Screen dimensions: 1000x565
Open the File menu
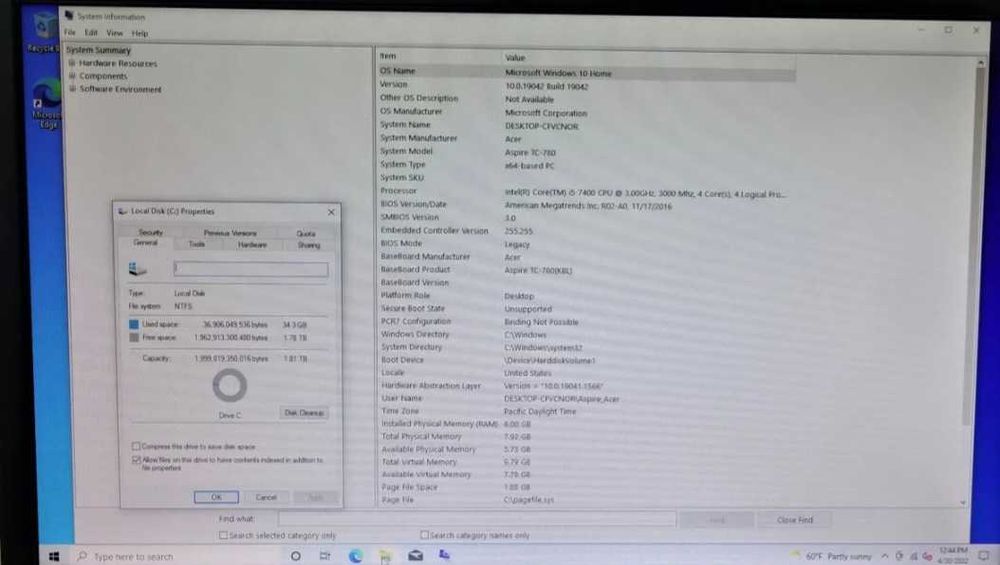click(x=70, y=33)
